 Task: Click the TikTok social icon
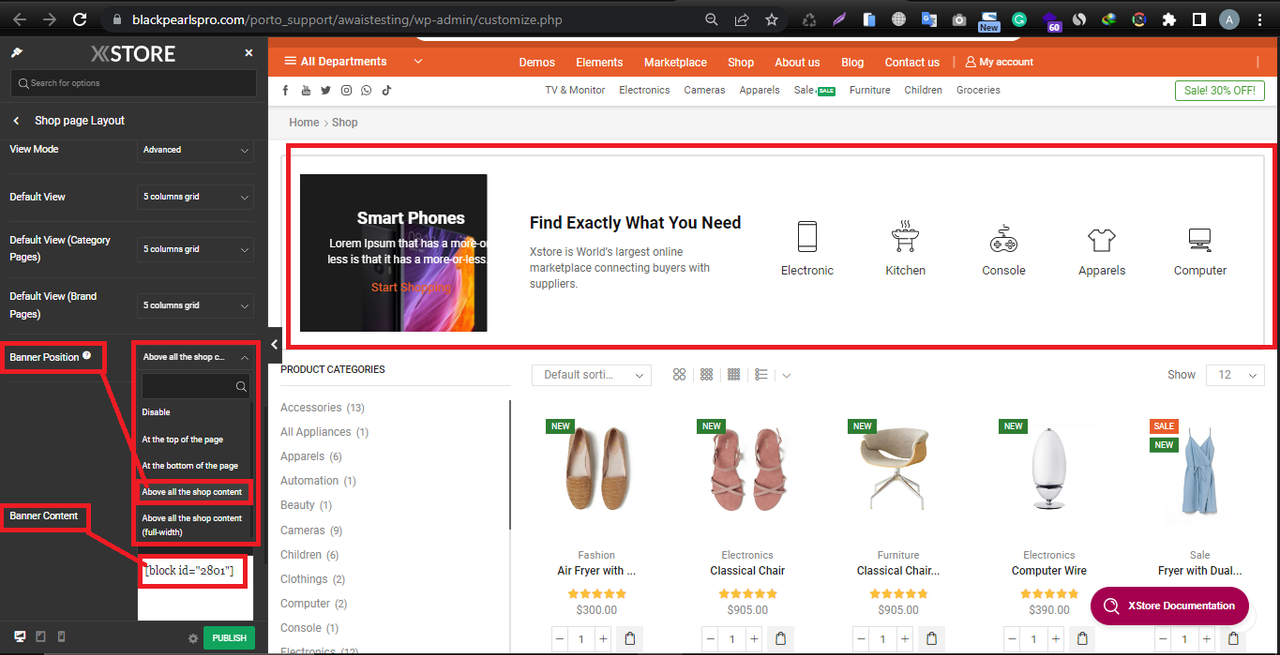pyautogui.click(x=387, y=90)
